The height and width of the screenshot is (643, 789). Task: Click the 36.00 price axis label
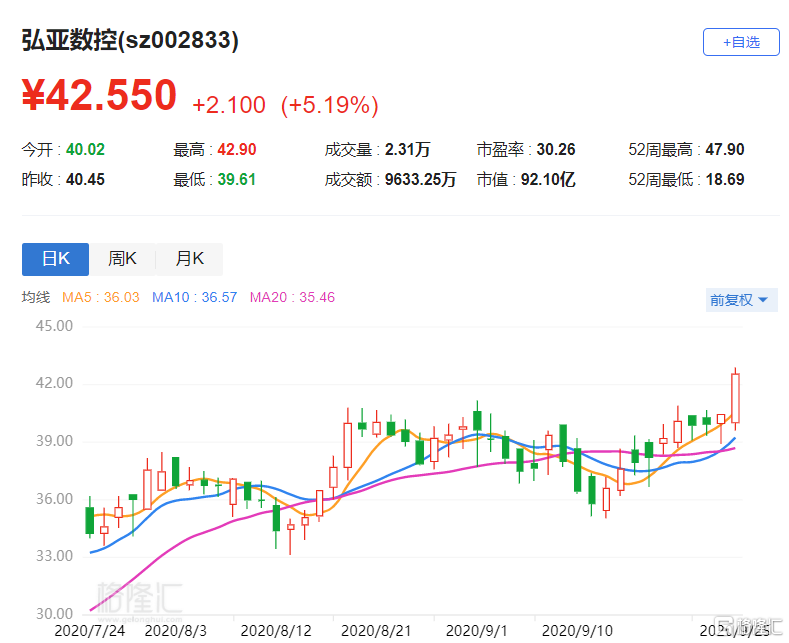[54, 499]
